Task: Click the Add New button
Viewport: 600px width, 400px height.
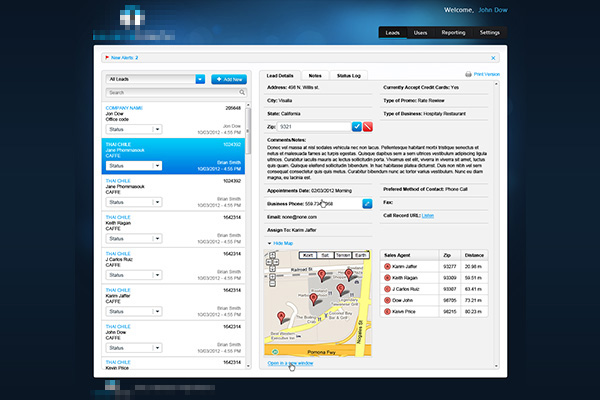Action: tap(227, 78)
